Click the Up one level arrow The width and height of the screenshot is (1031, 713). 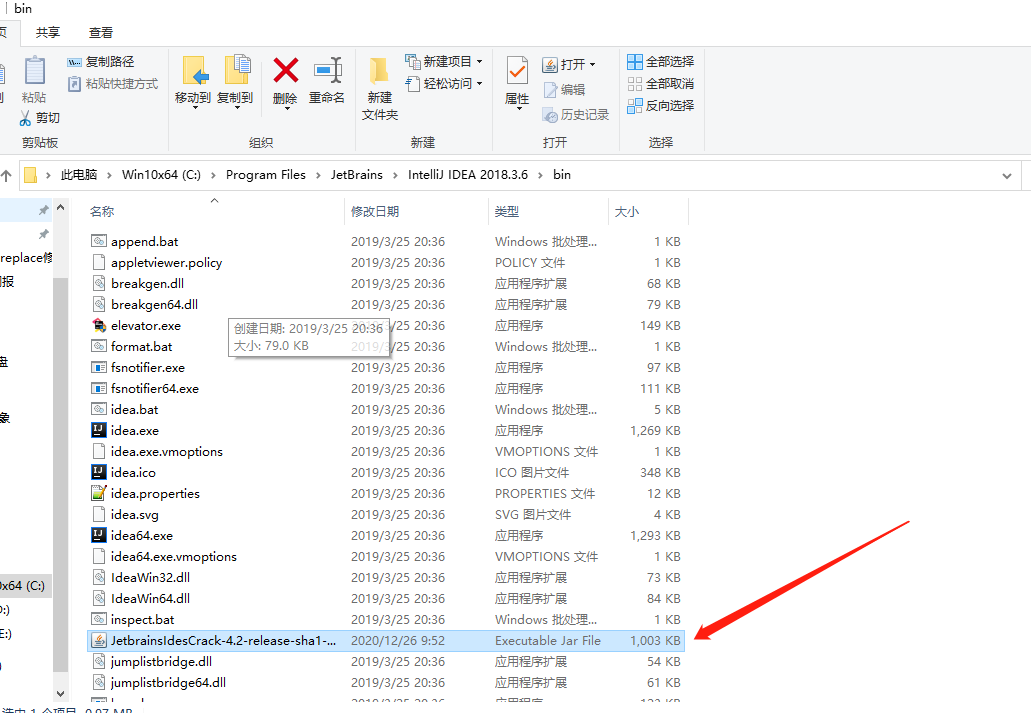pos(7,176)
